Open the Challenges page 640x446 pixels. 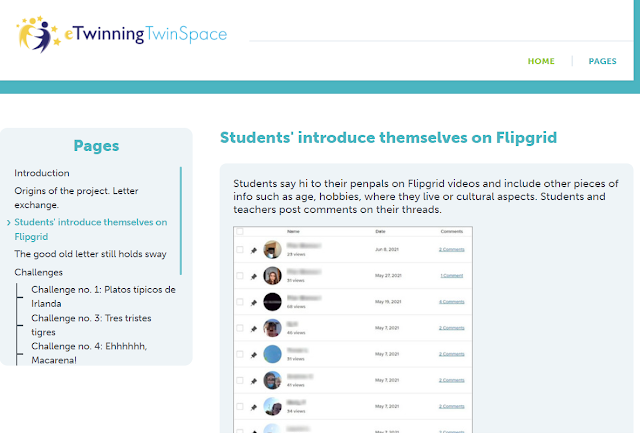(x=38, y=272)
